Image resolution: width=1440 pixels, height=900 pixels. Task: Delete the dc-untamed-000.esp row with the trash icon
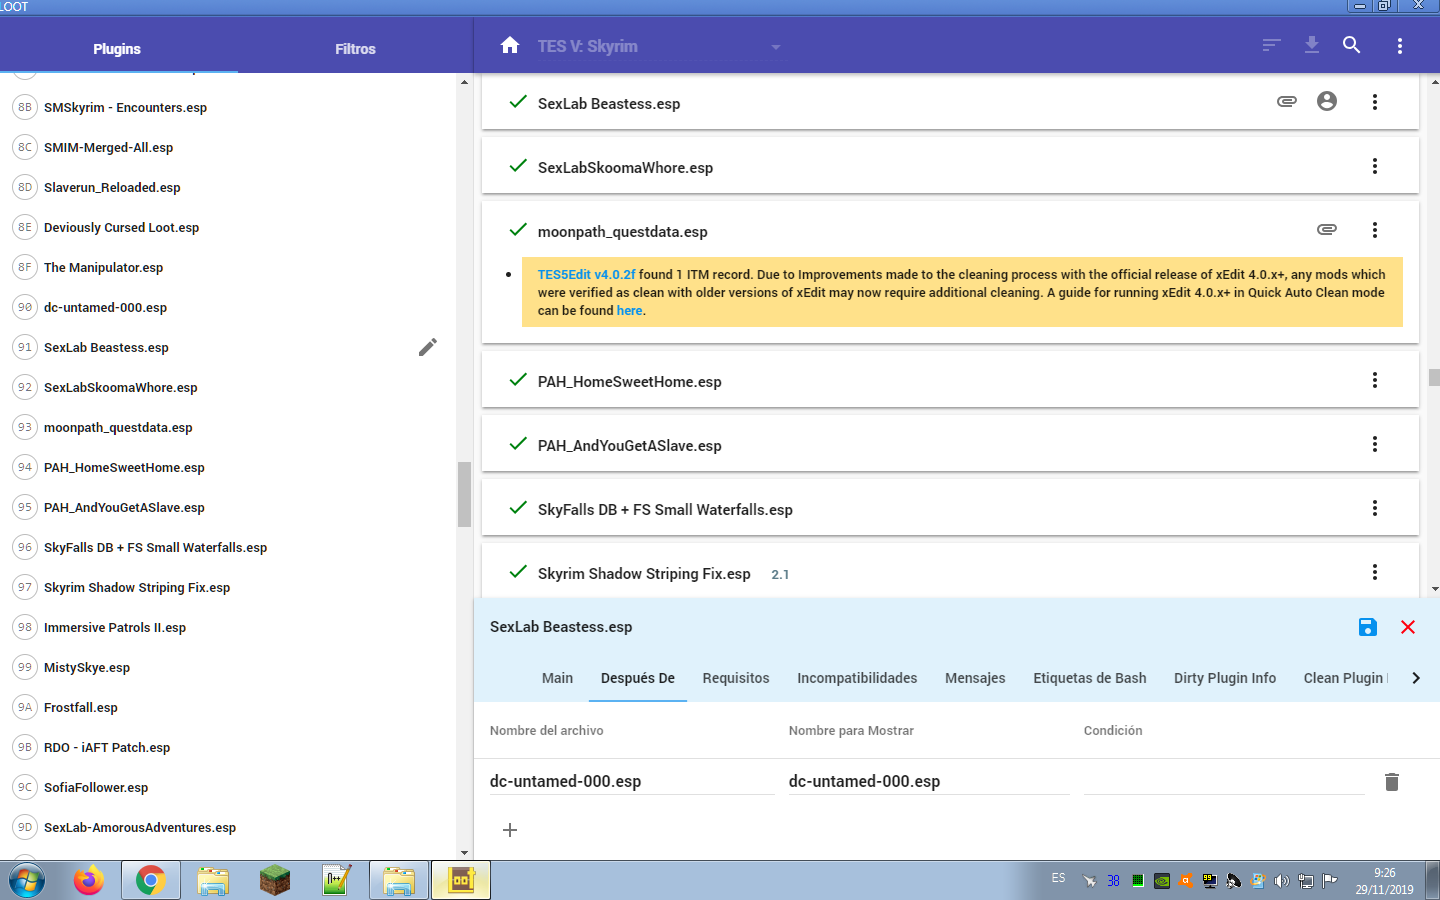pyautogui.click(x=1392, y=782)
